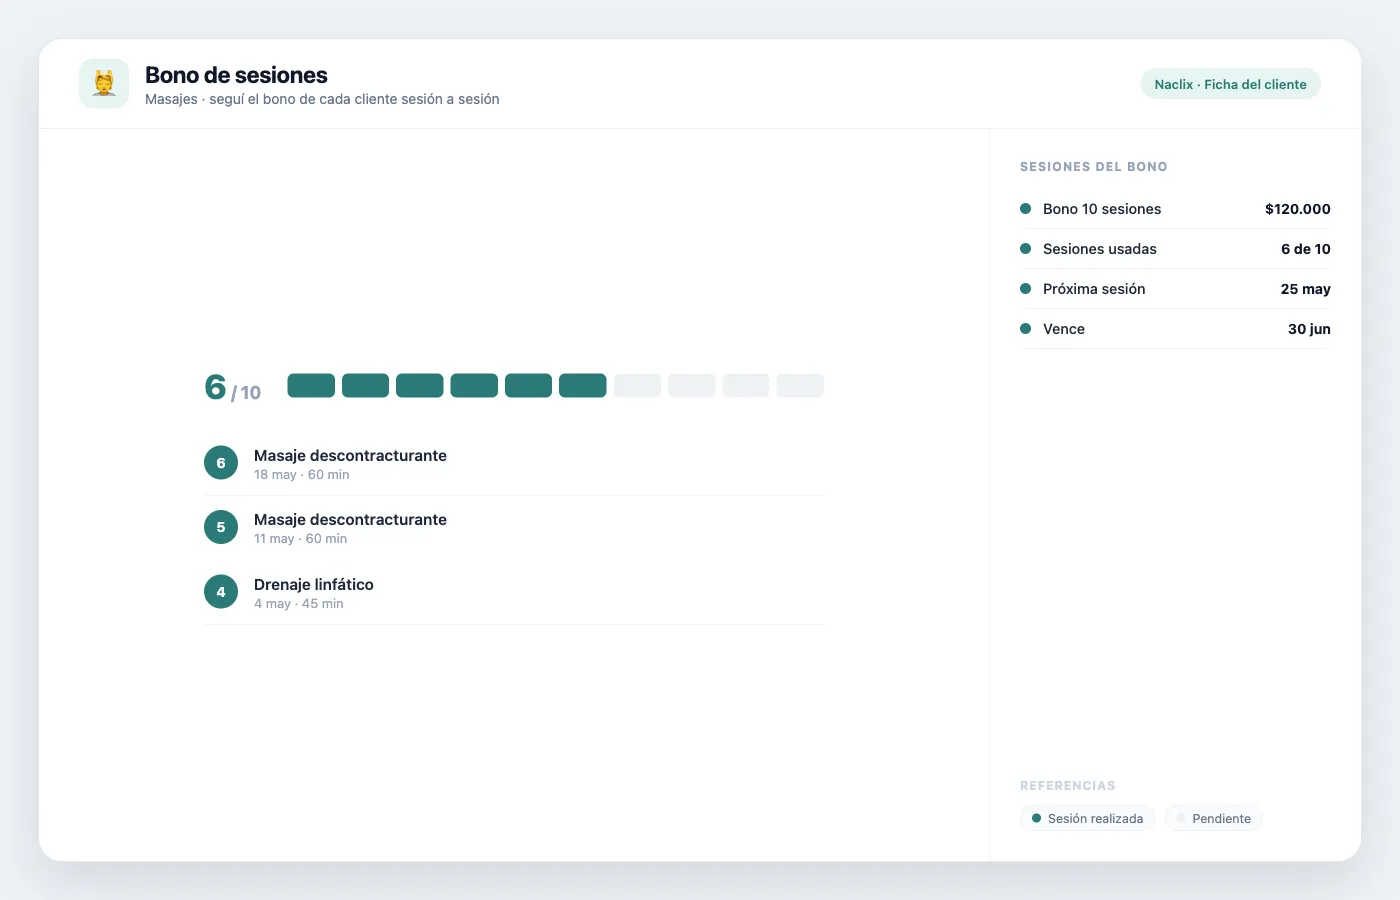Open Masaje descontracturante from 11 may
This screenshot has width=1400, height=900.
(514, 528)
